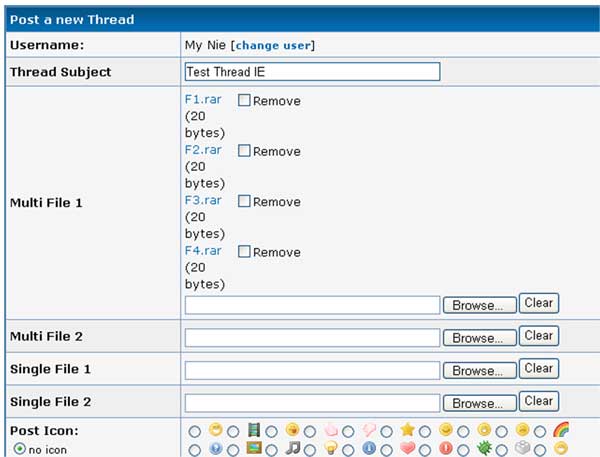The image size is (600, 457).
Task: Pick the rainbow post icon
Action: coord(541,431)
